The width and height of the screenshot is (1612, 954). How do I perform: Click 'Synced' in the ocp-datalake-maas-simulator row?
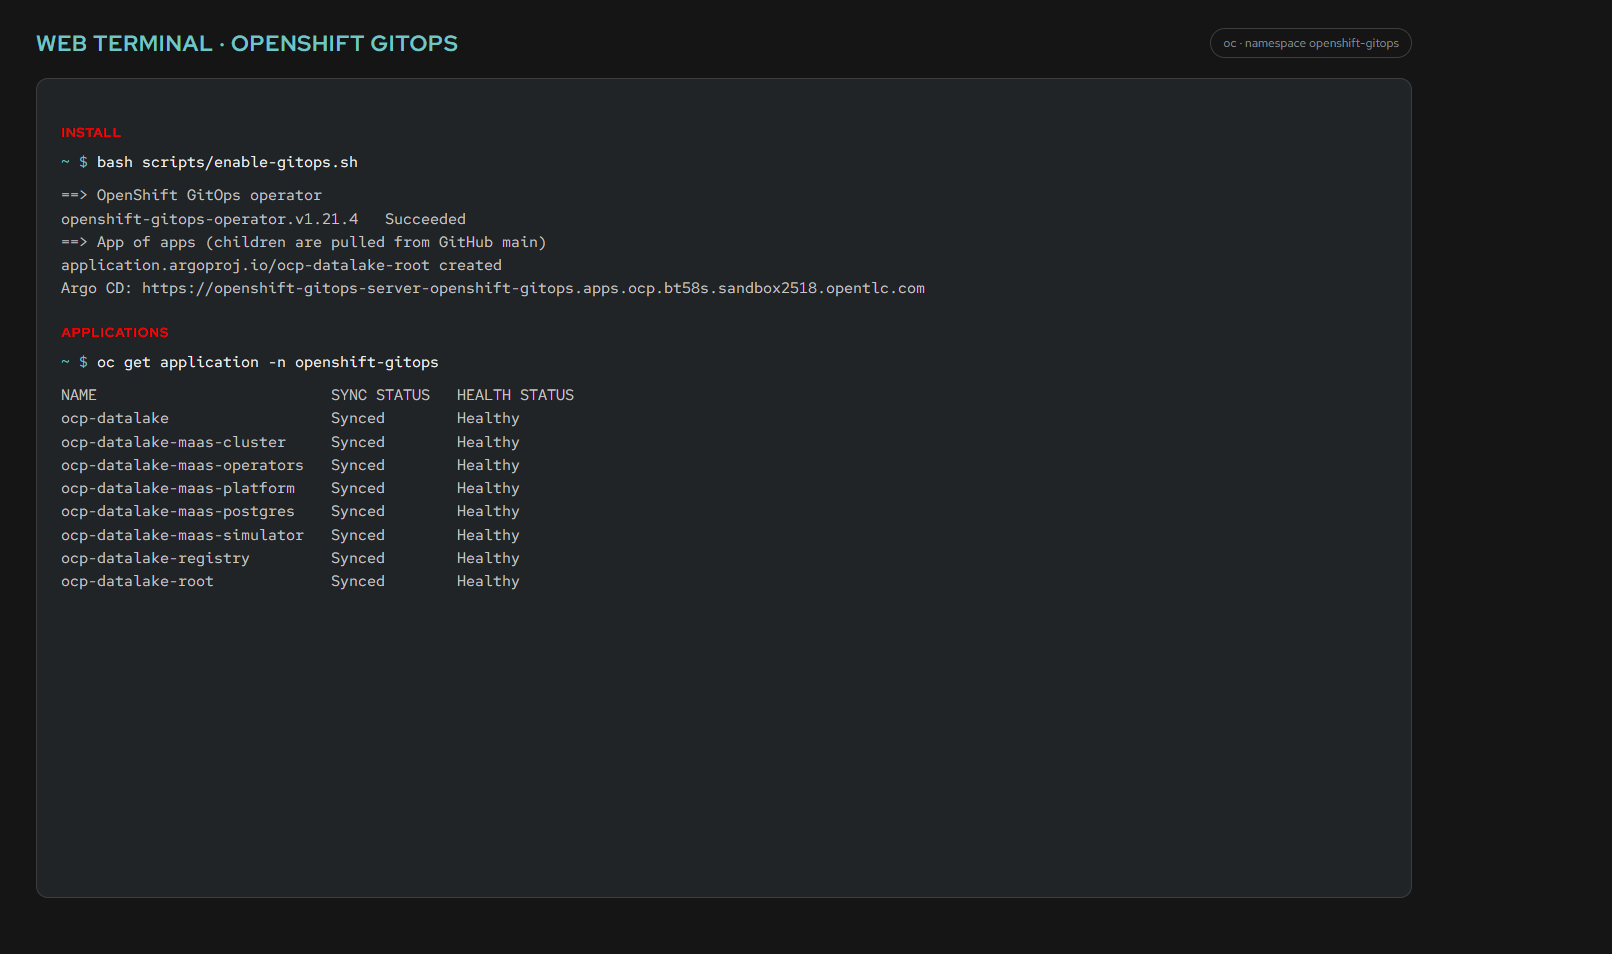358,535
